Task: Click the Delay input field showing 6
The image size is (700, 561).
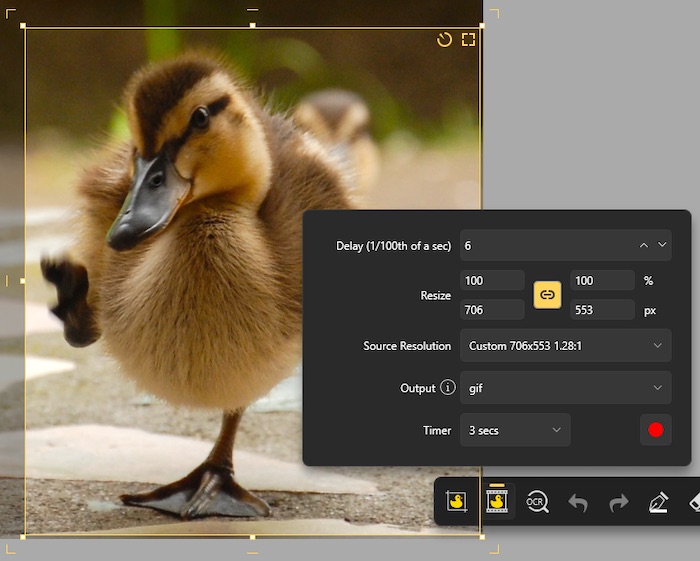Action: (x=545, y=245)
